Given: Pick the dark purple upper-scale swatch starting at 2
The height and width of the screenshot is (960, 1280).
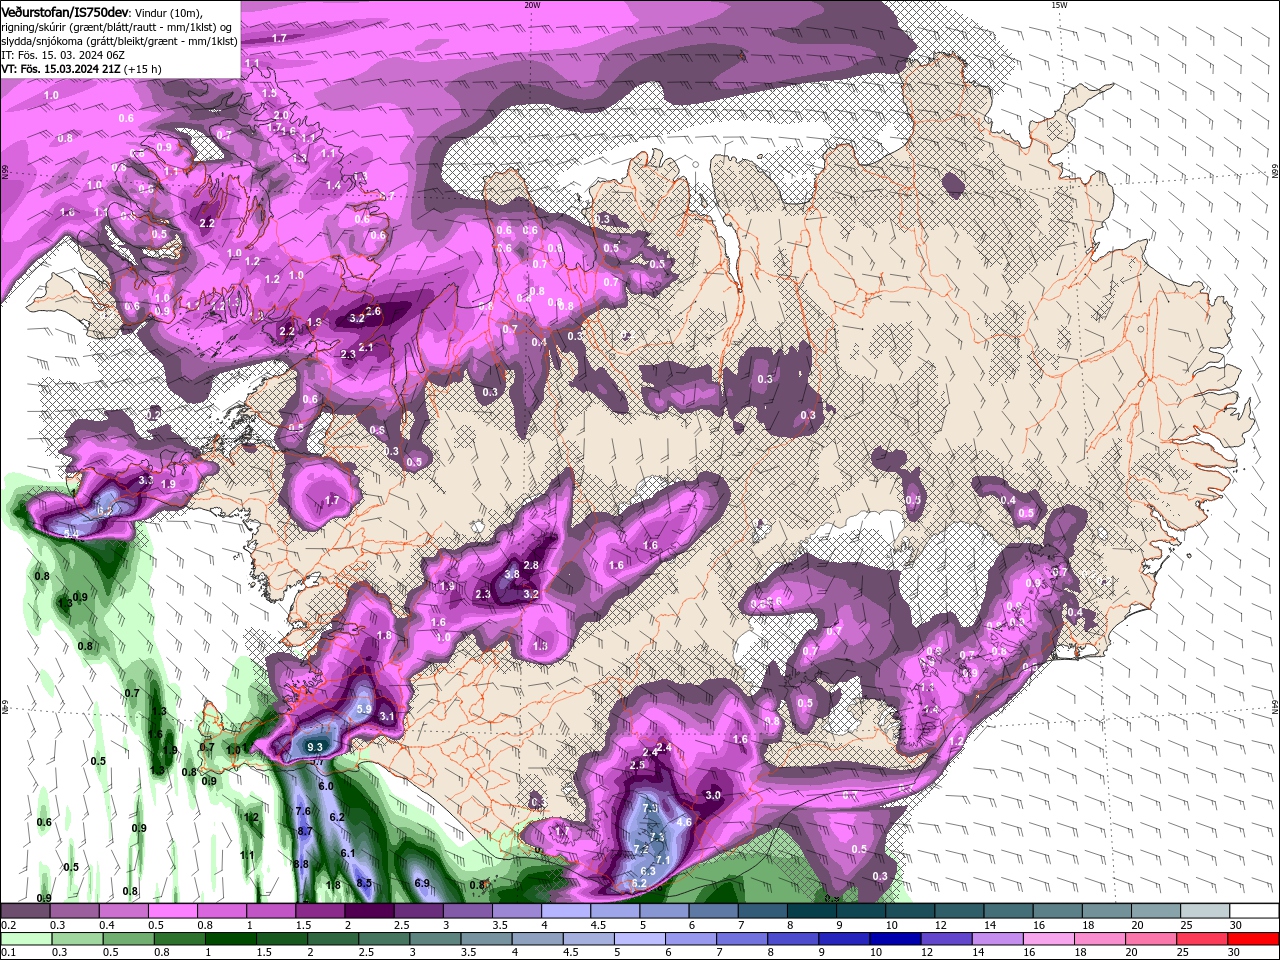Looking at the screenshot, I should (x=368, y=912).
